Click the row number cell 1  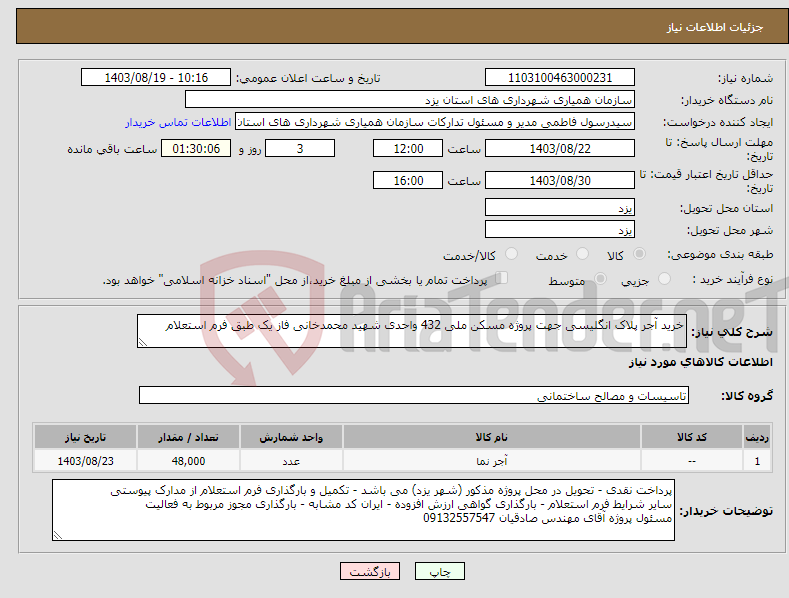757,461
